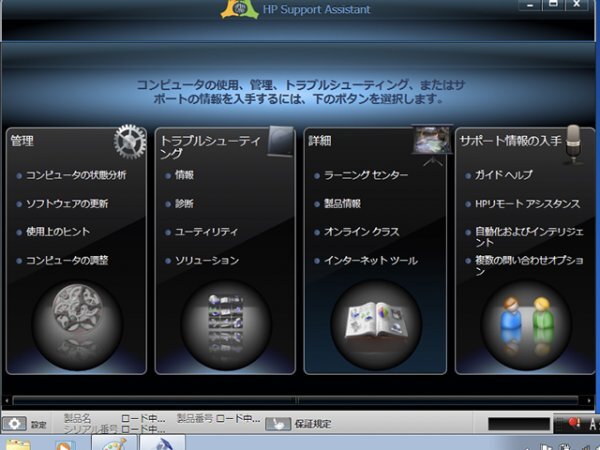Image resolution: width=600 pixels, height=450 pixels.
Task: Open the media player taskbar icon
Action: (64, 445)
